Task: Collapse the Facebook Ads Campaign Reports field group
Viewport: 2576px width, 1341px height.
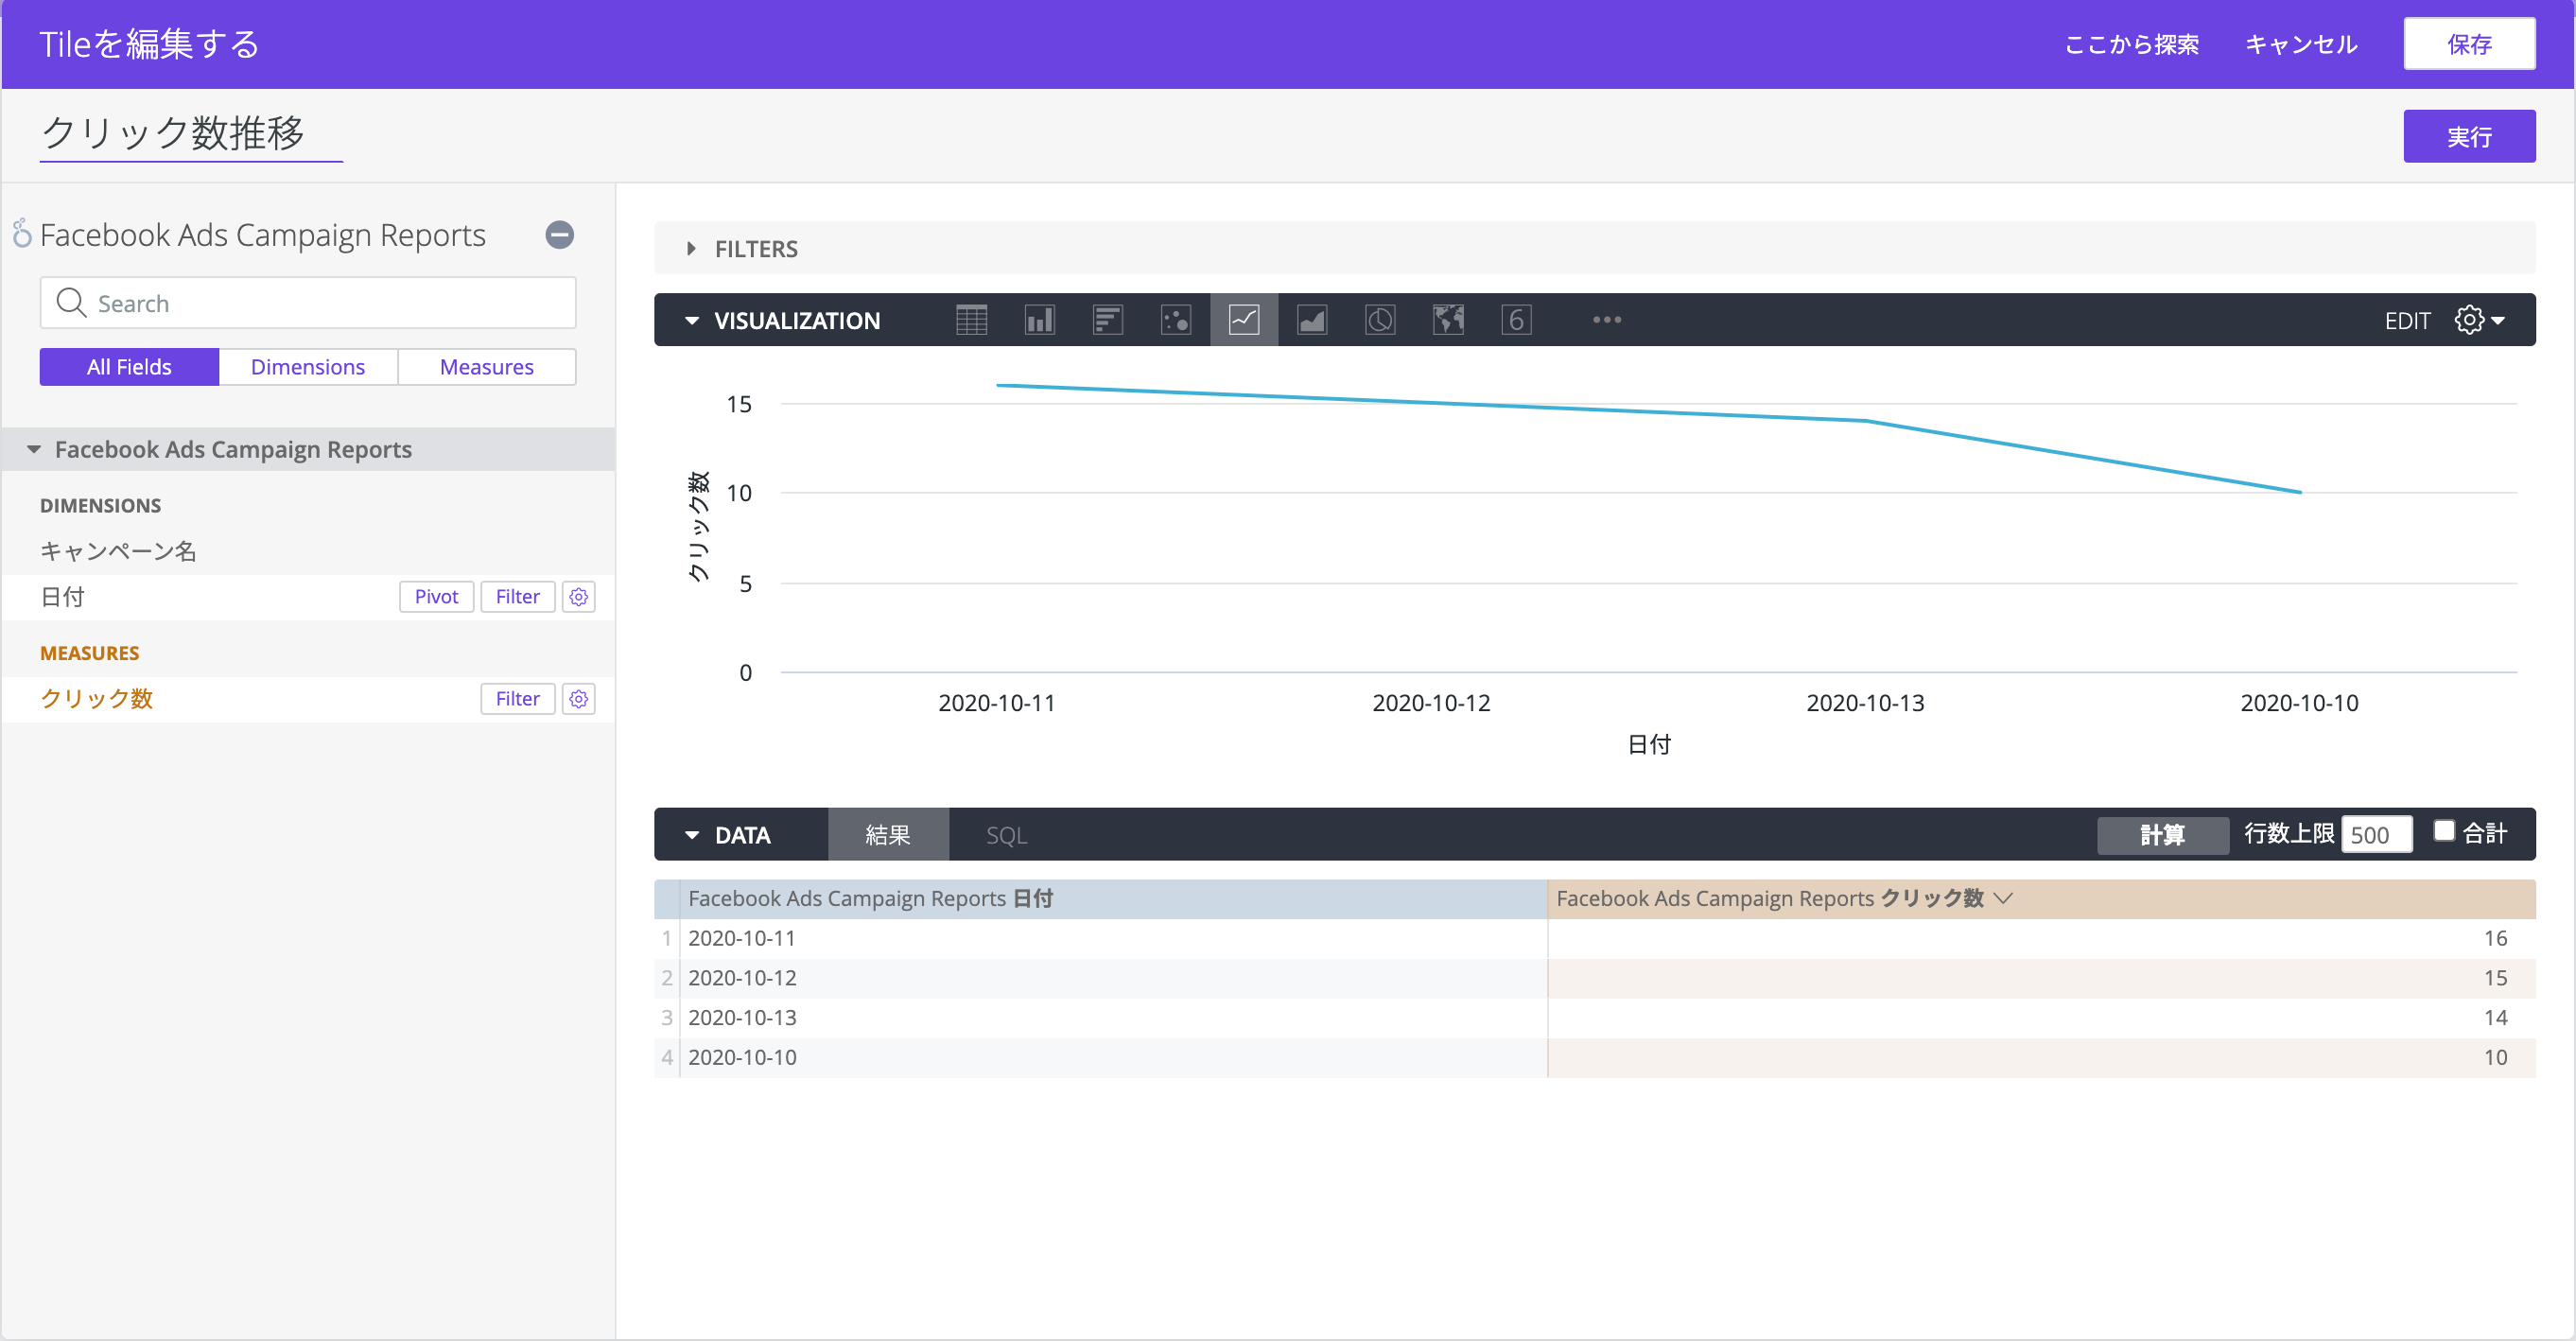Action: click(34, 450)
